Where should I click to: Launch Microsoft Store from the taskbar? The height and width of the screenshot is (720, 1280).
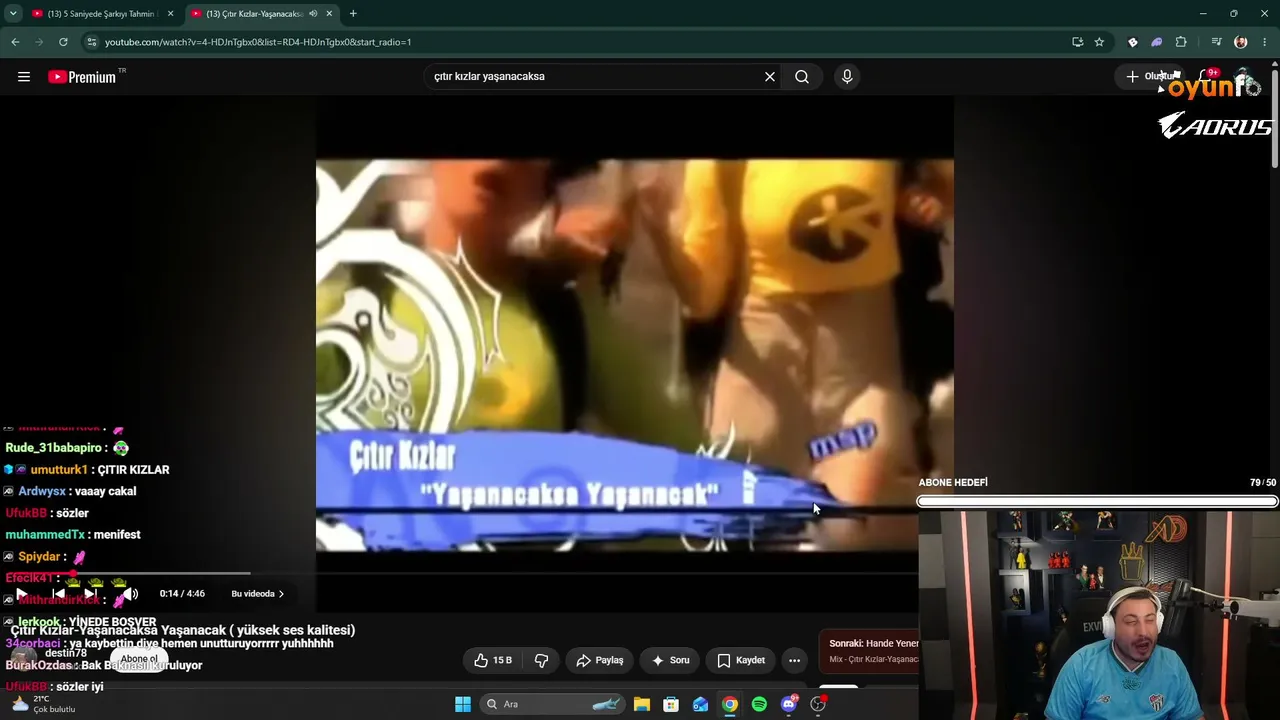click(x=671, y=704)
